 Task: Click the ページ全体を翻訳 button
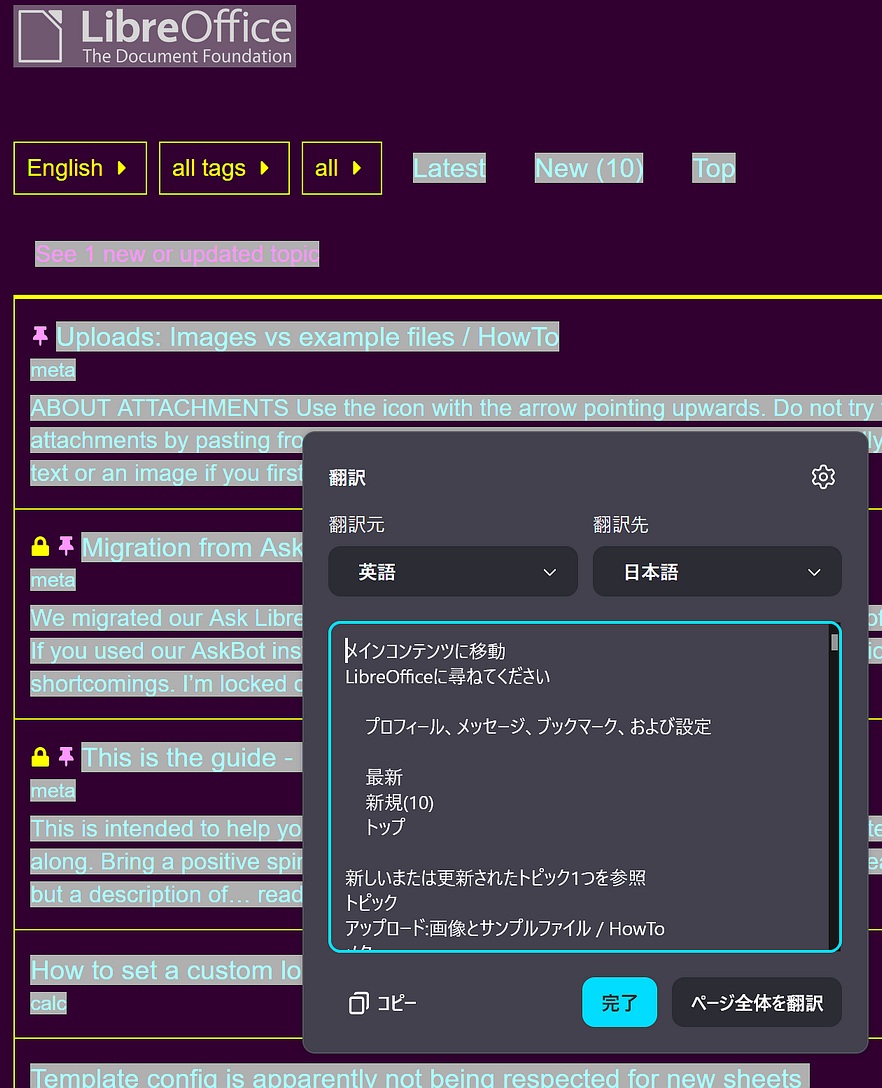(x=756, y=1003)
